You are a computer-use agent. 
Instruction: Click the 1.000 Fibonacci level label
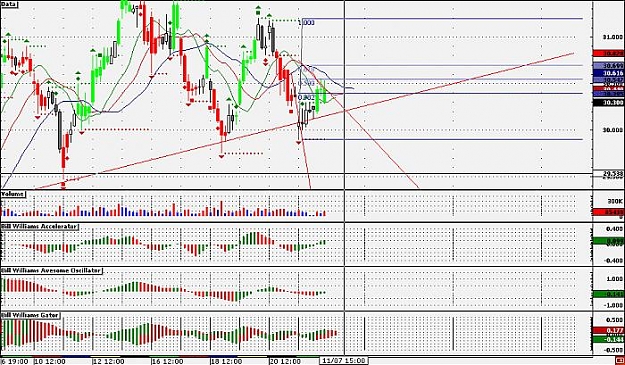306,23
